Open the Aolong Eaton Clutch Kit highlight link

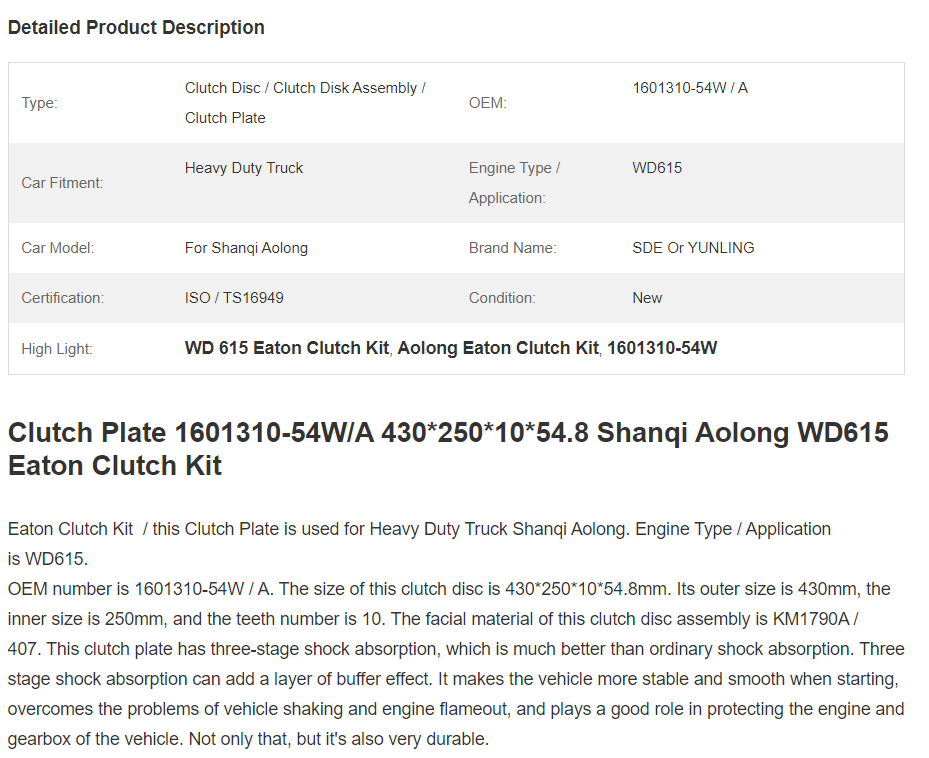tap(498, 348)
